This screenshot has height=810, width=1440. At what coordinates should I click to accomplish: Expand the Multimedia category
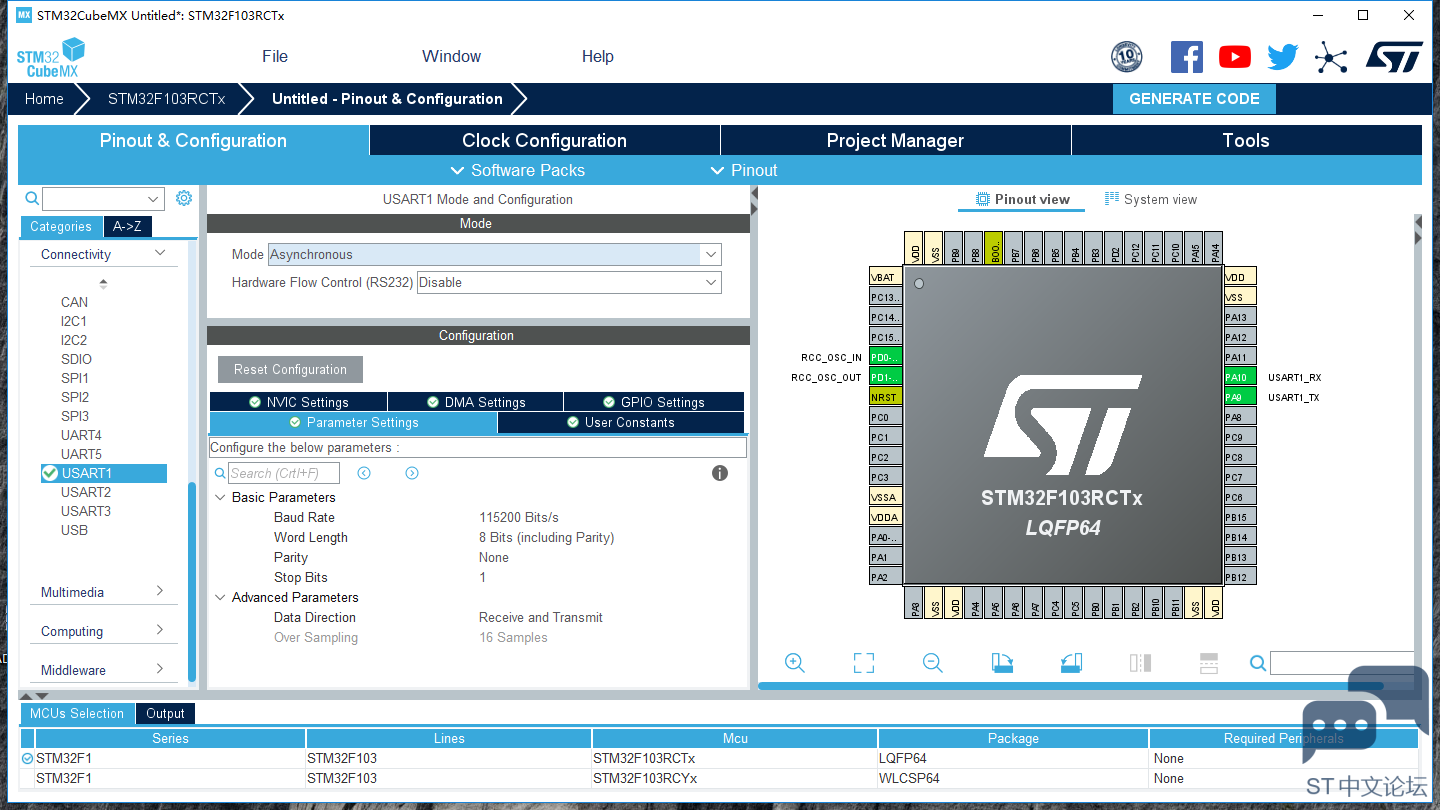[x=104, y=592]
